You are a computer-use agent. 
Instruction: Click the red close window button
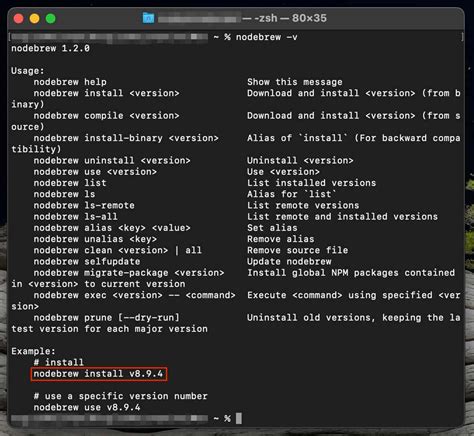click(19, 18)
